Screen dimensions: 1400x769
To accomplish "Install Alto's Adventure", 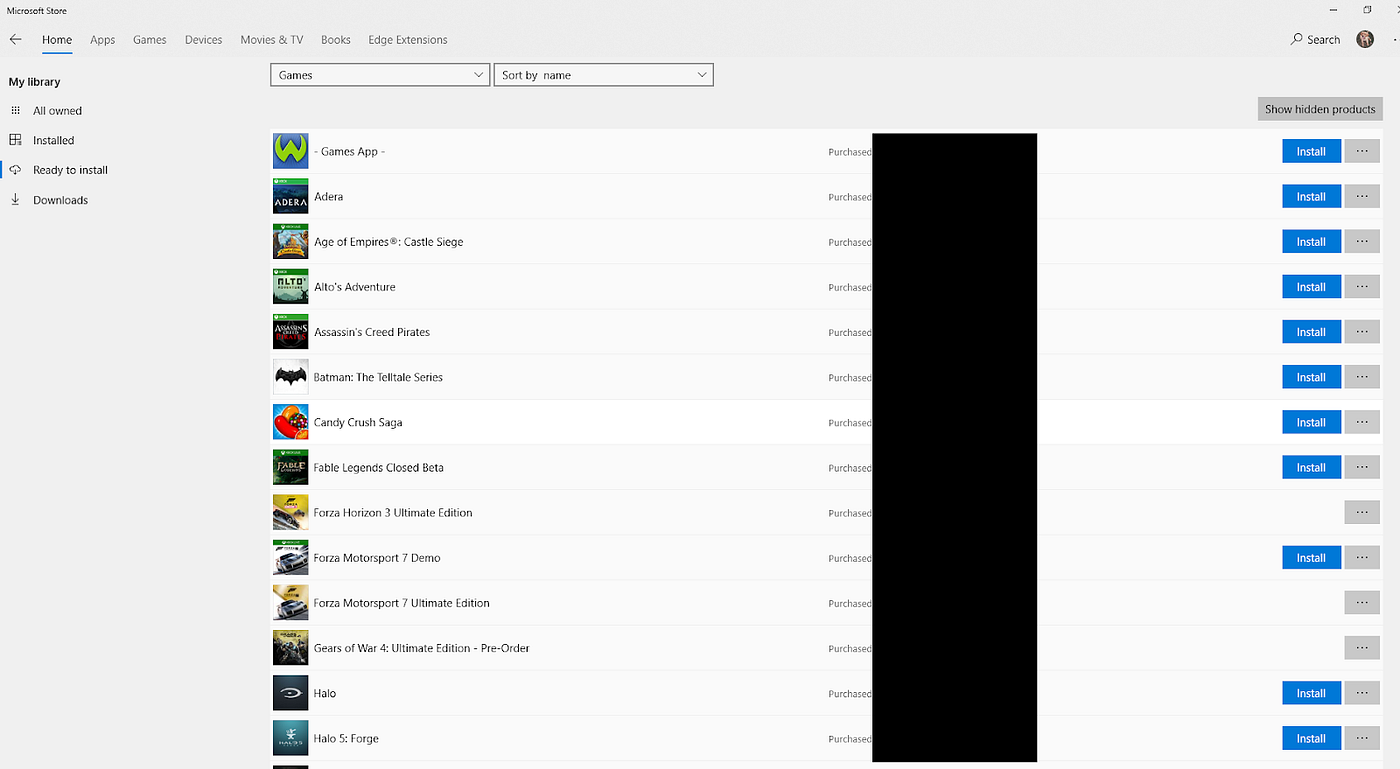I will click(1311, 286).
